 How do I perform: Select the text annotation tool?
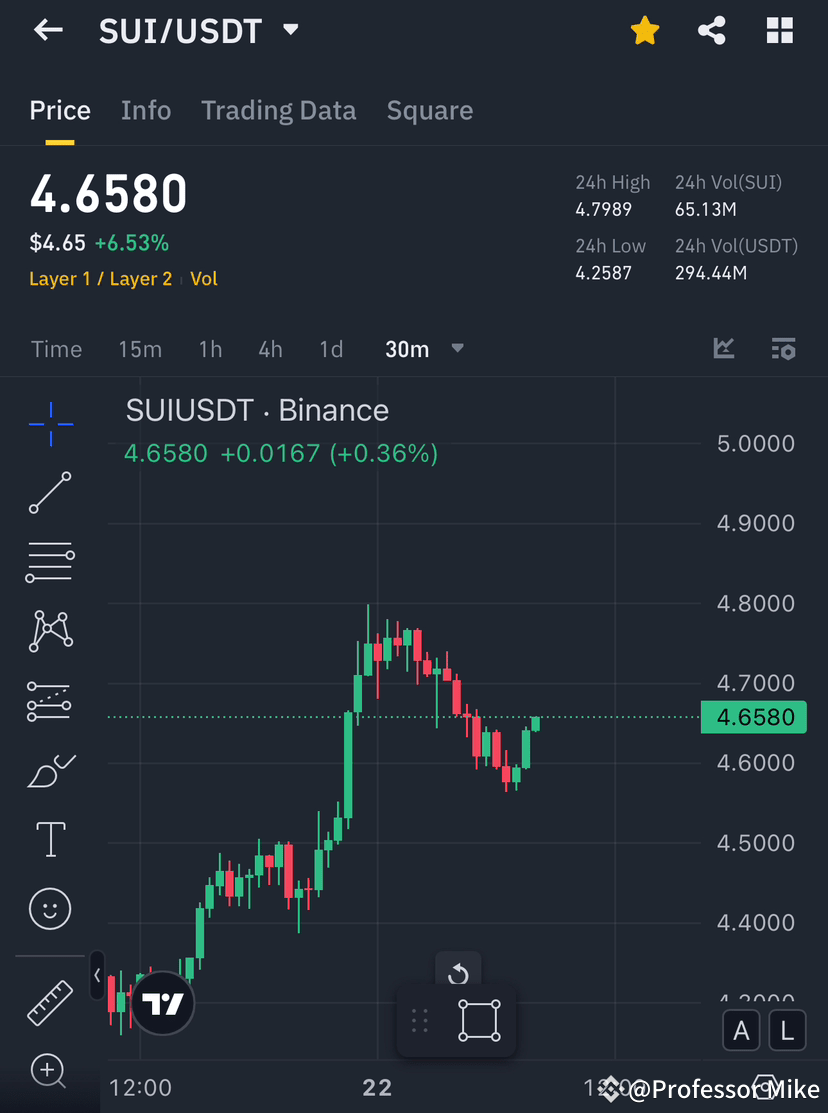(50, 839)
